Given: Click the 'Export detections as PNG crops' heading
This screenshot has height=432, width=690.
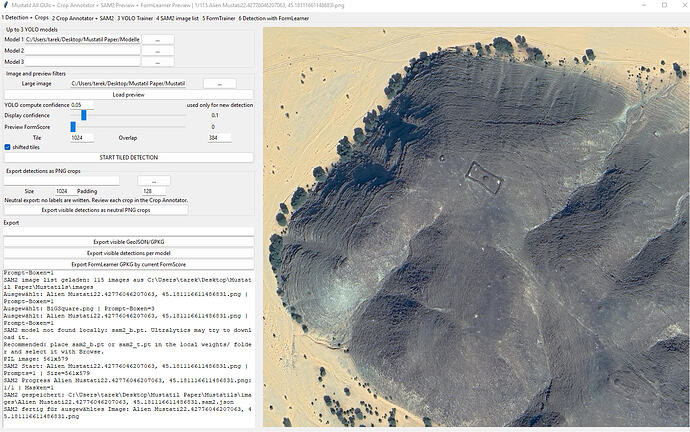Looking at the screenshot, I should pos(43,171).
